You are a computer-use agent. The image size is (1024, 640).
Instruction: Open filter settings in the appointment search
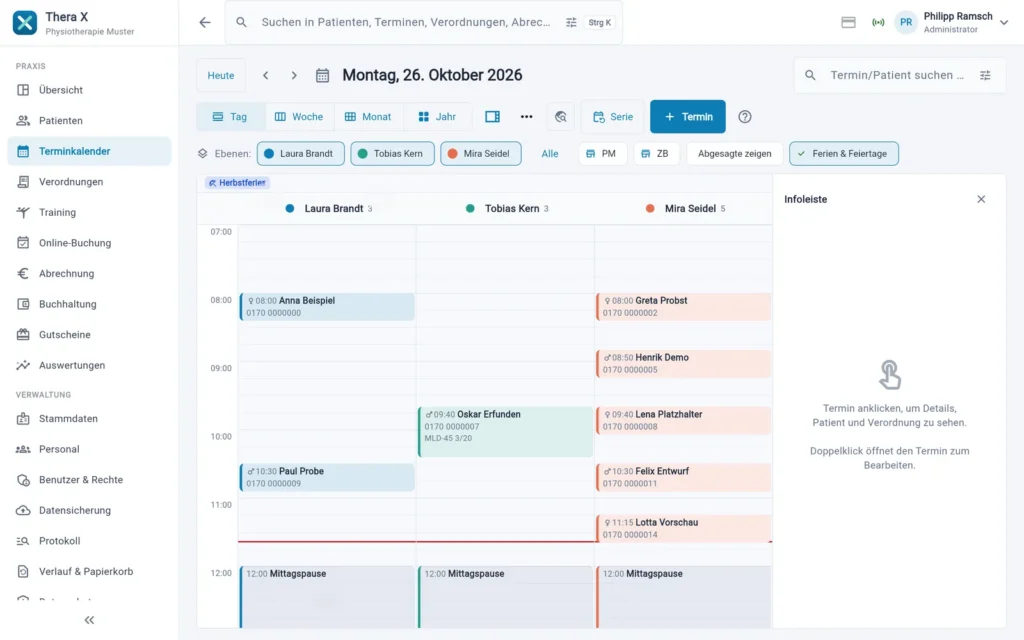point(985,75)
